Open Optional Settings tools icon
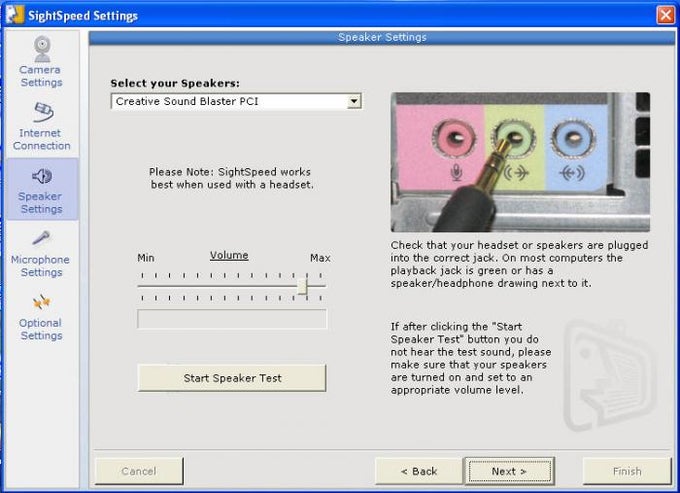The image size is (680, 493). pyautogui.click(x=42, y=302)
